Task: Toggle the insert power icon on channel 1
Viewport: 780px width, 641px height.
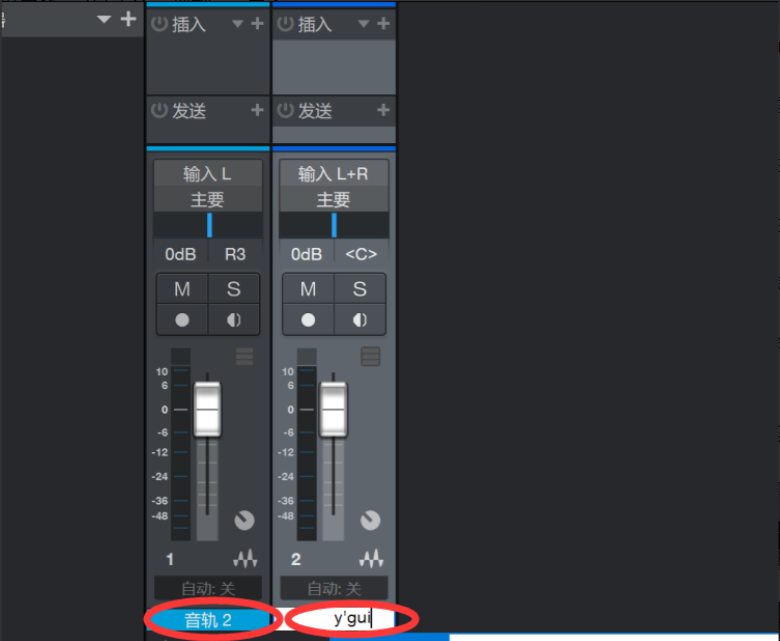Action: pyautogui.click(x=159, y=24)
